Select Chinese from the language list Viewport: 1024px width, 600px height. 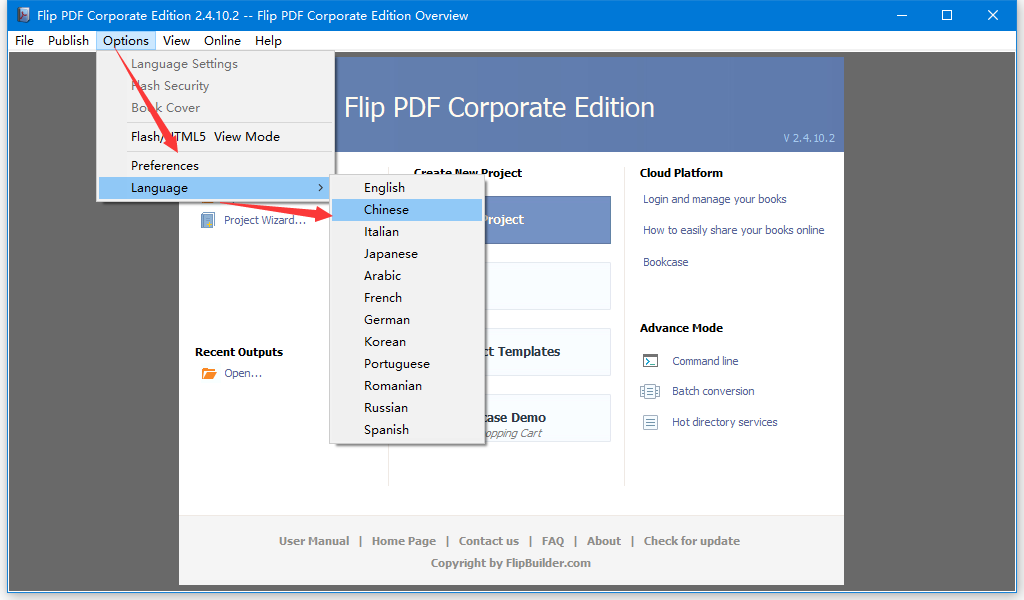[386, 210]
